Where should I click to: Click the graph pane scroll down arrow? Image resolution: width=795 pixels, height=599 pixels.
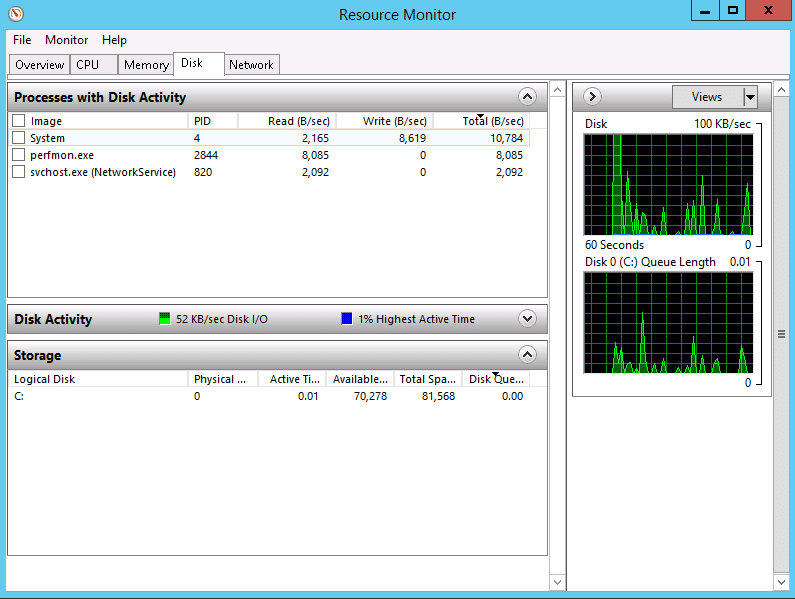click(x=781, y=582)
